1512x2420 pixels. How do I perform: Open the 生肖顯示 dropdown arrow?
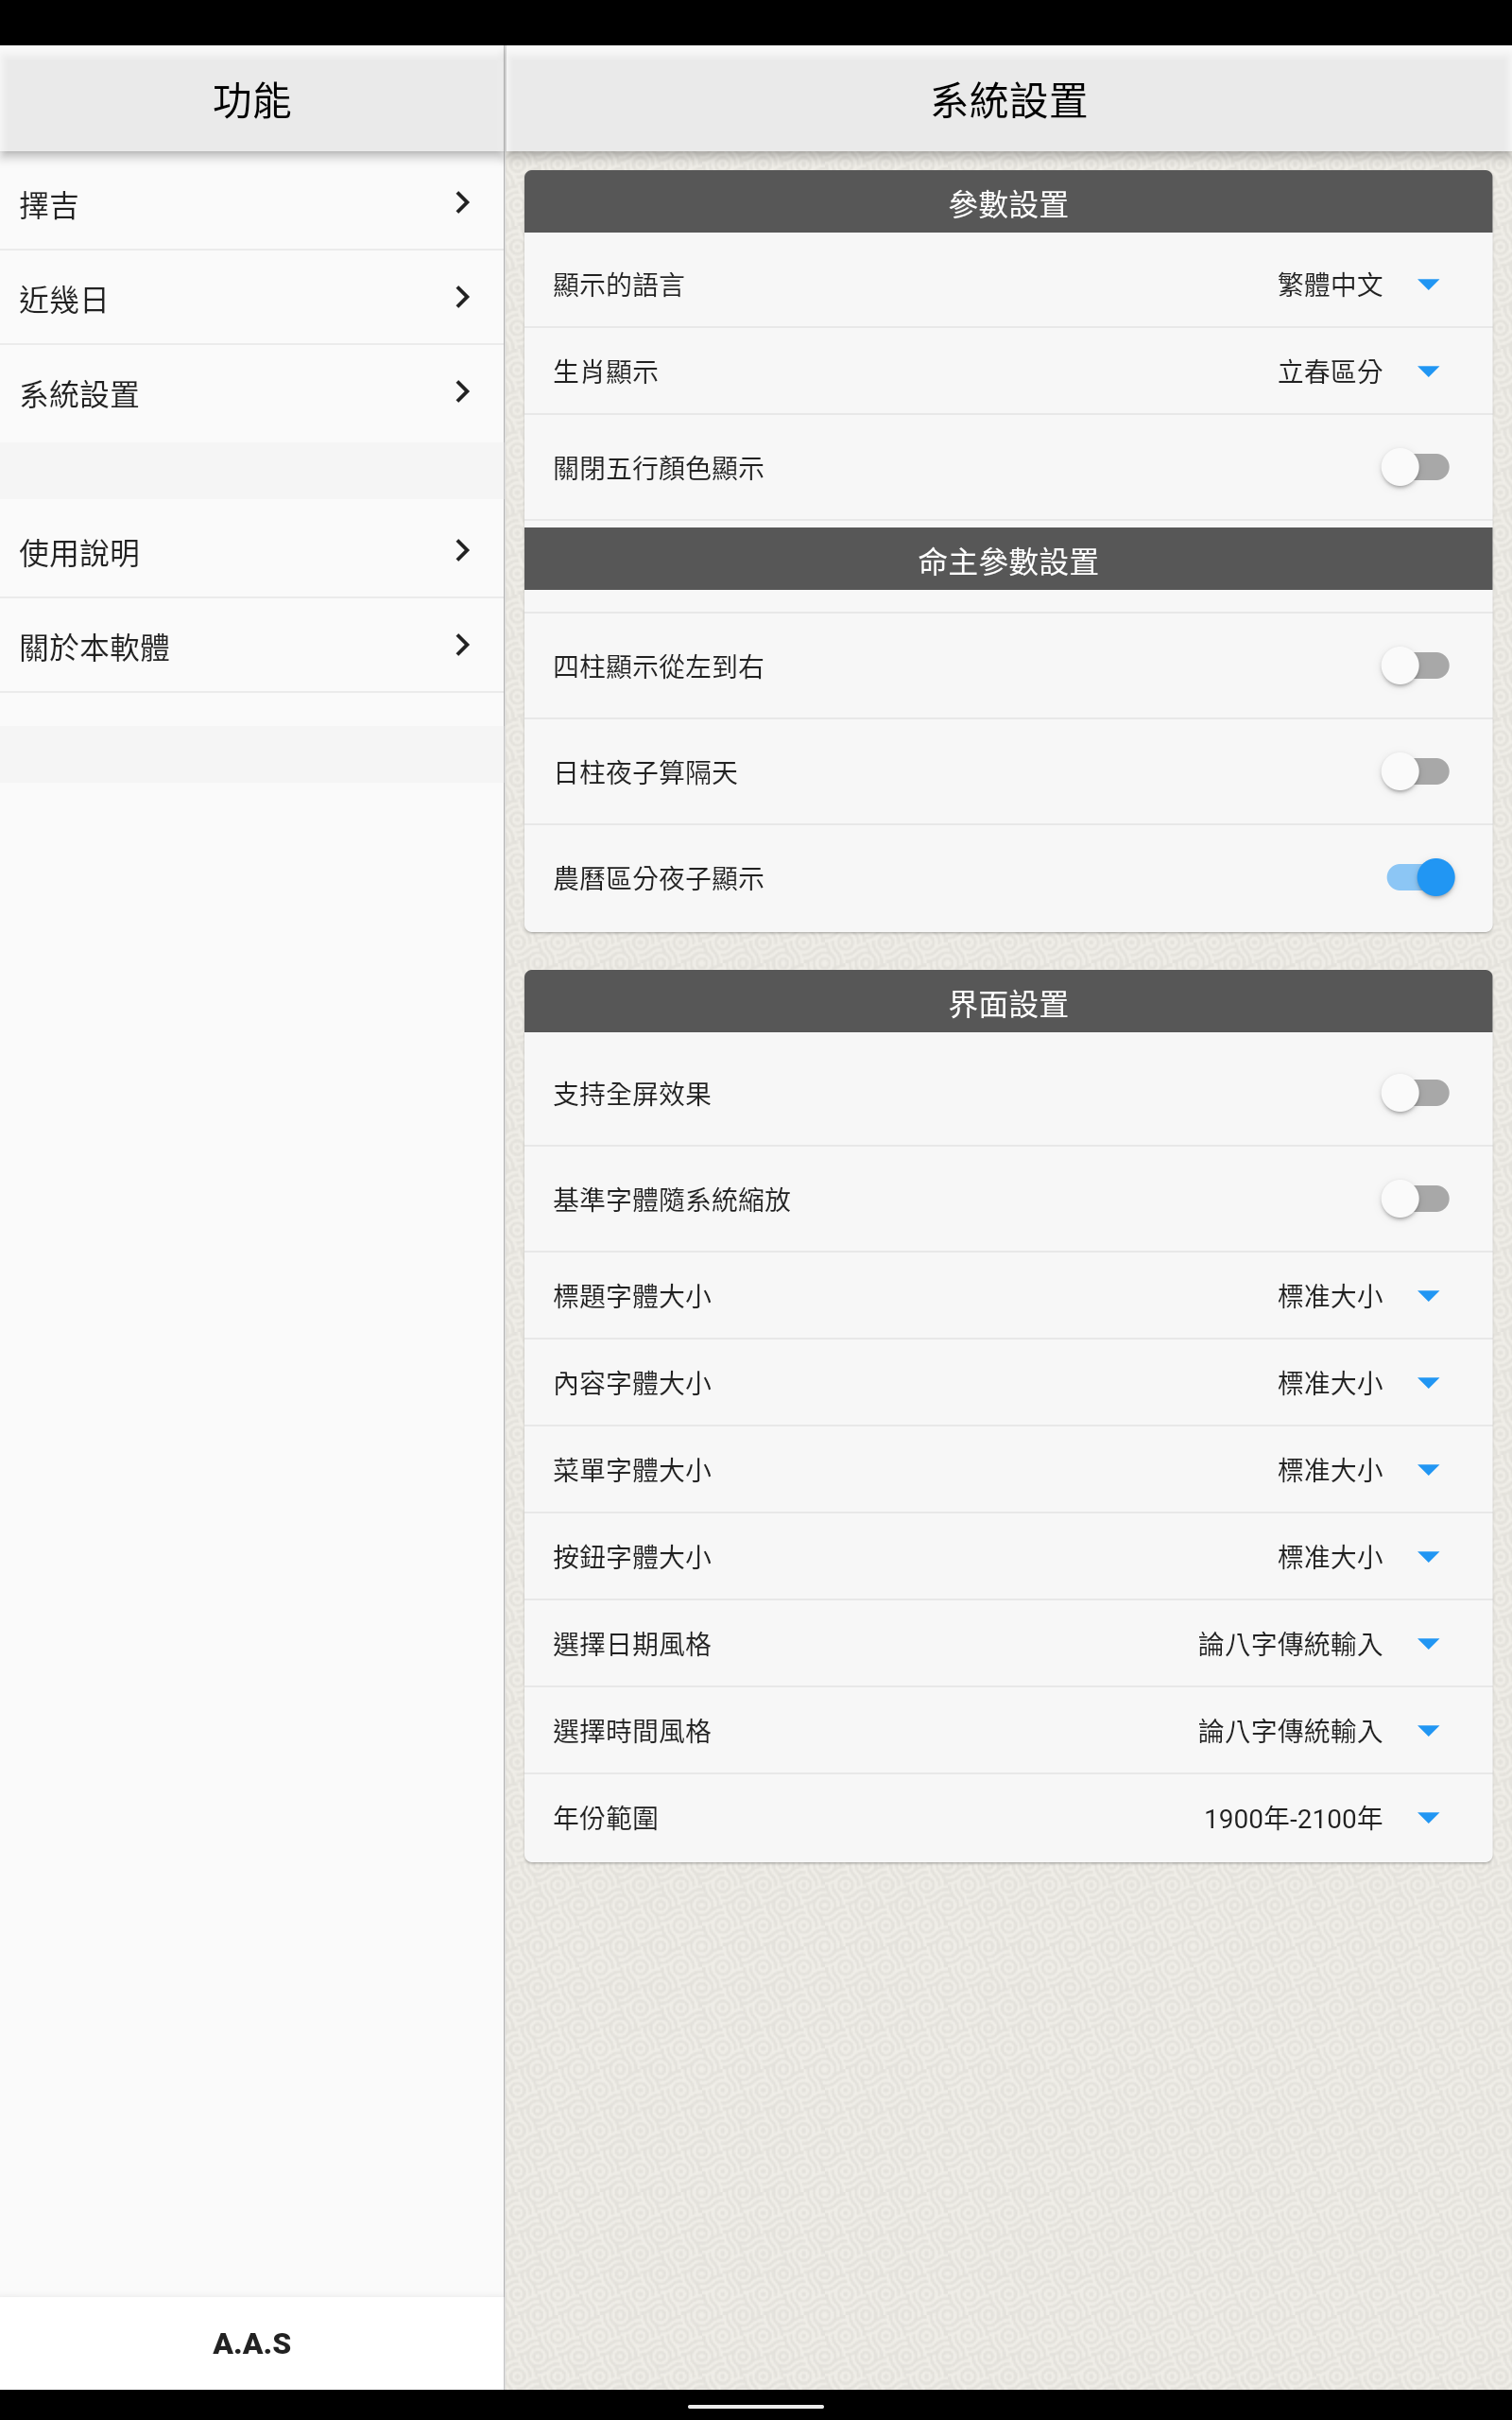click(x=1428, y=372)
